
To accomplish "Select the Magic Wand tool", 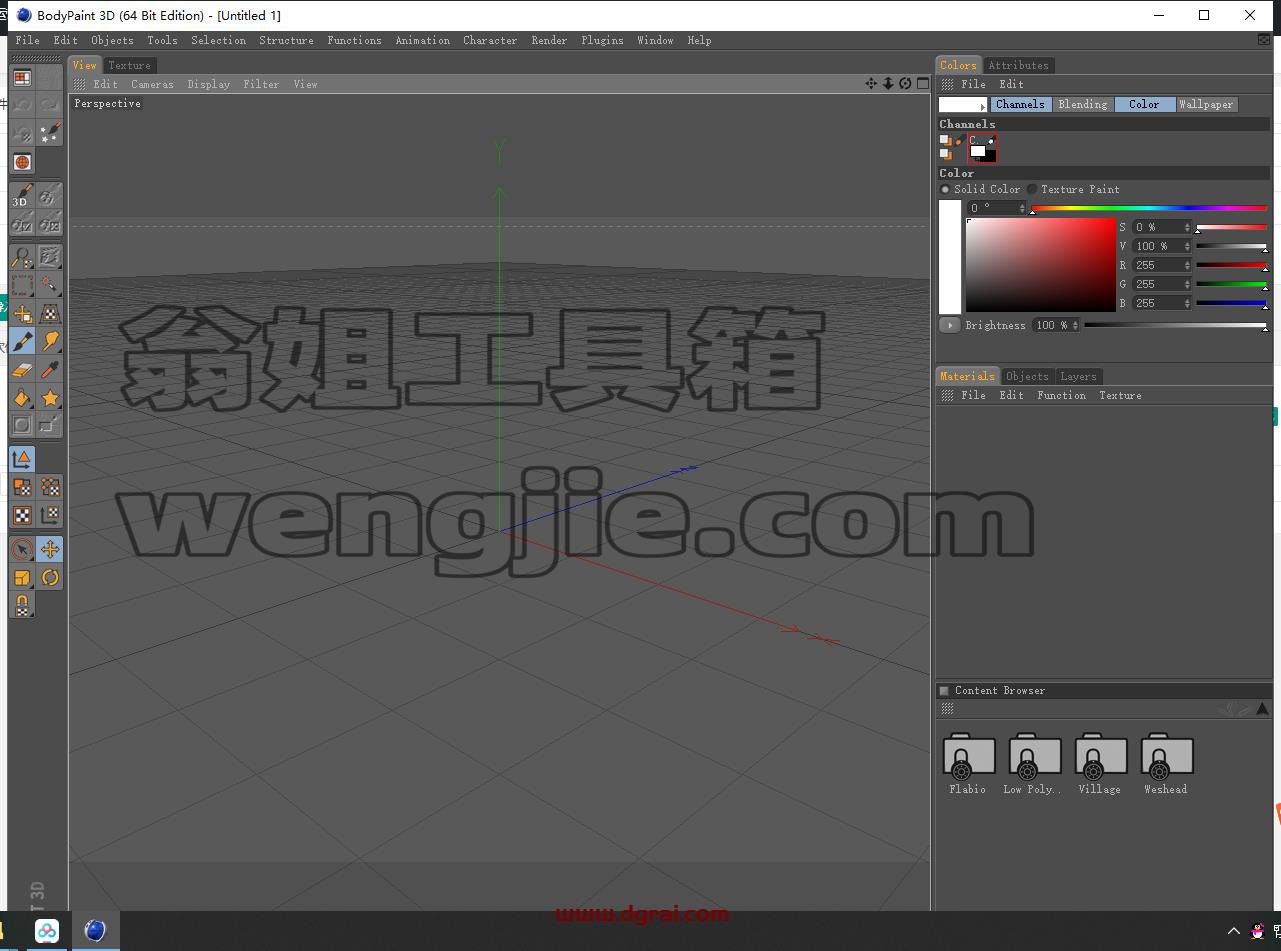I will [x=50, y=286].
